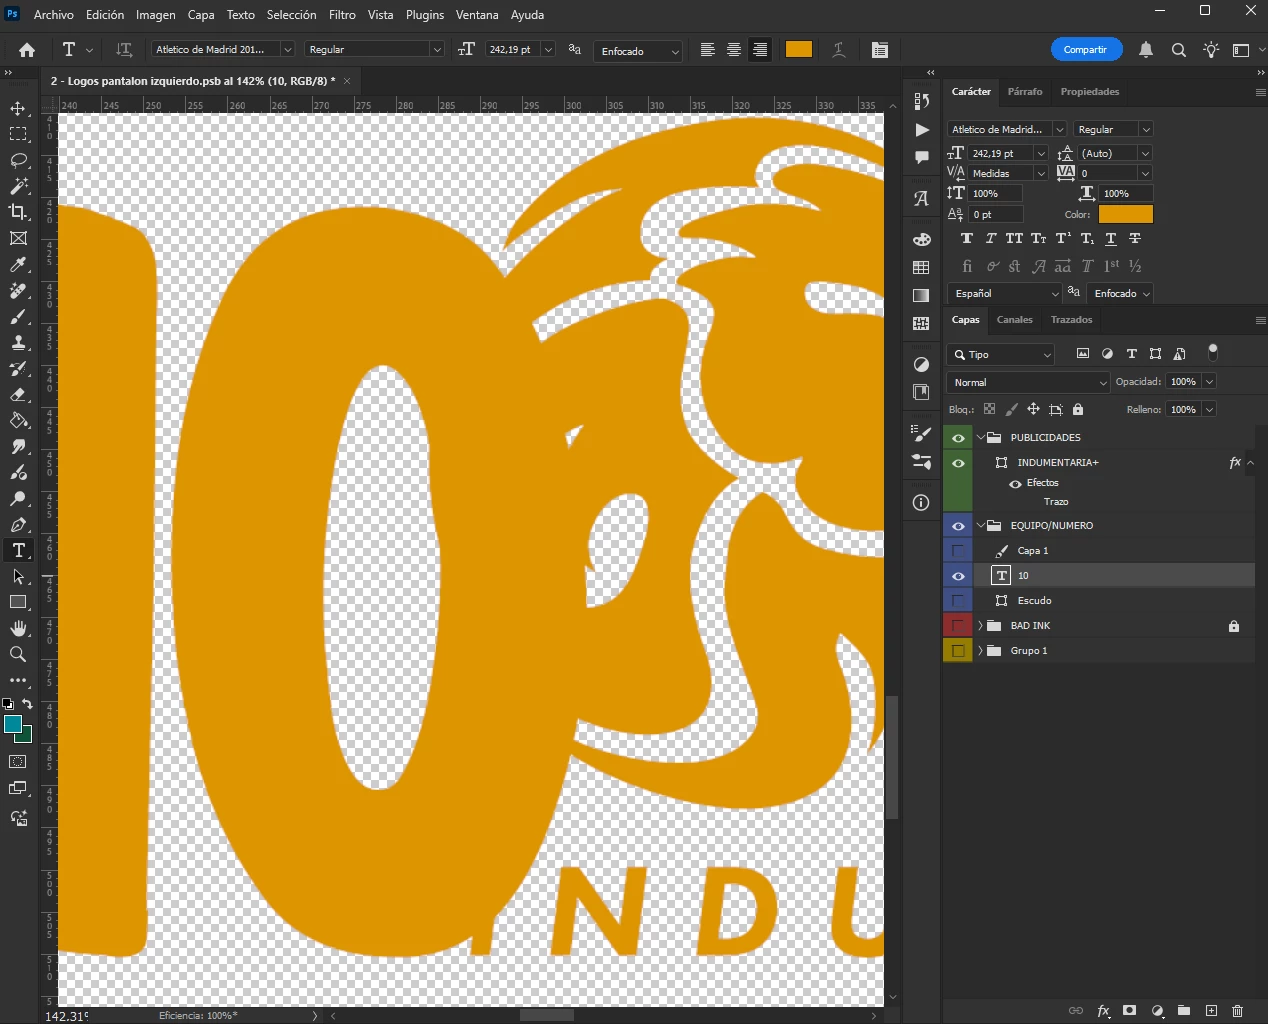
Task: Apply Faux Bold style
Action: click(x=966, y=239)
